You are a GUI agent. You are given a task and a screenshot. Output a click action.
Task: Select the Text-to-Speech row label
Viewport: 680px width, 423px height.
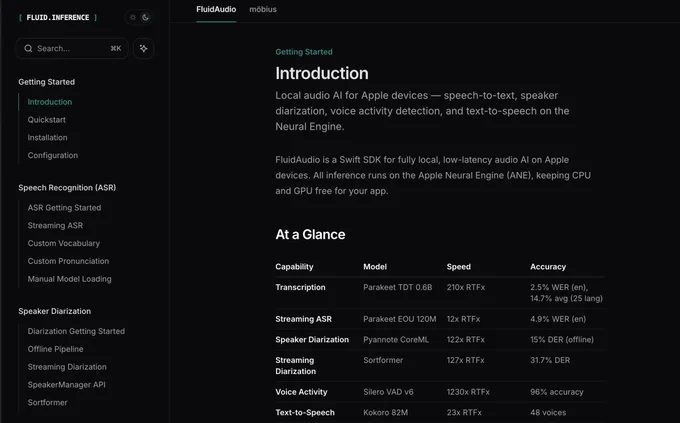pos(305,413)
